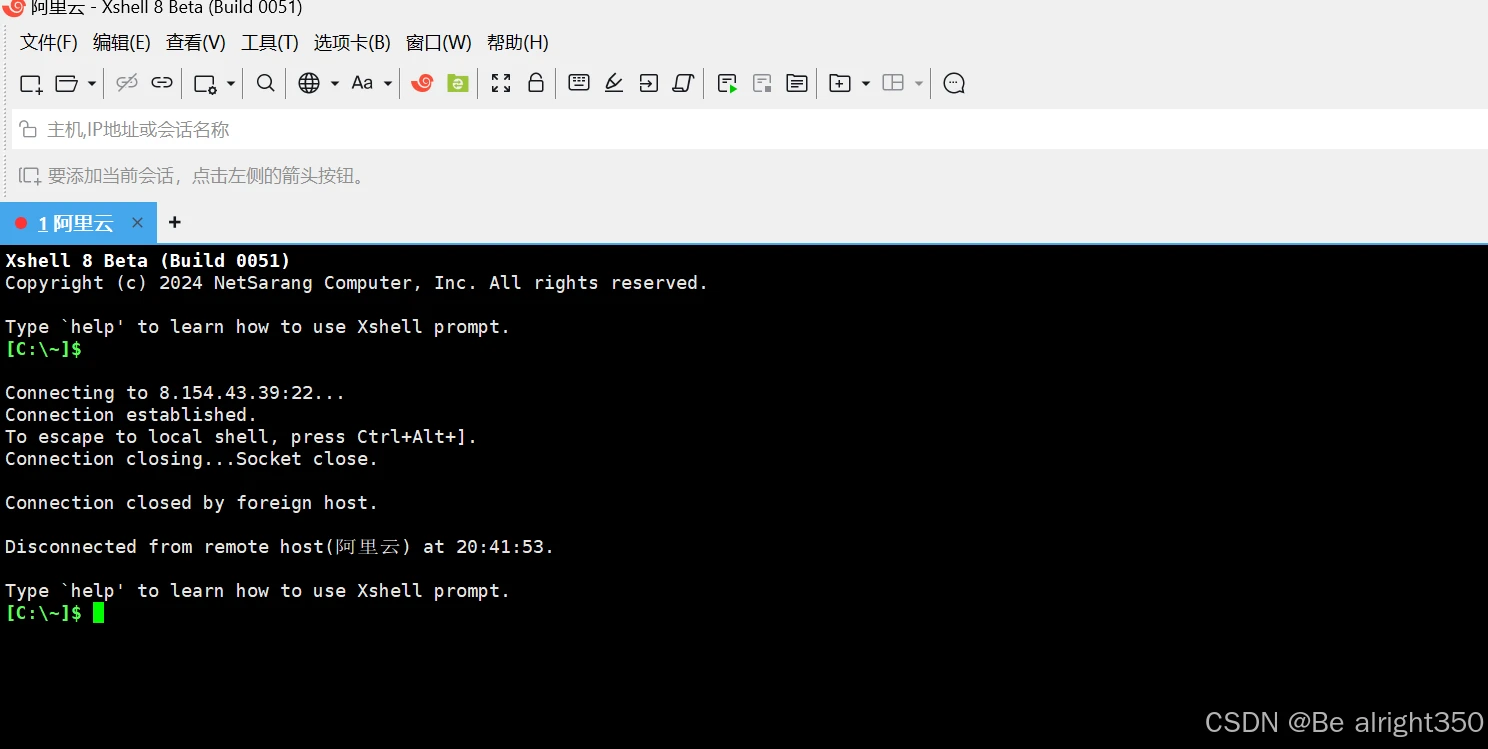
Task: Launch the green Xftp folder icon
Action: coord(457,83)
